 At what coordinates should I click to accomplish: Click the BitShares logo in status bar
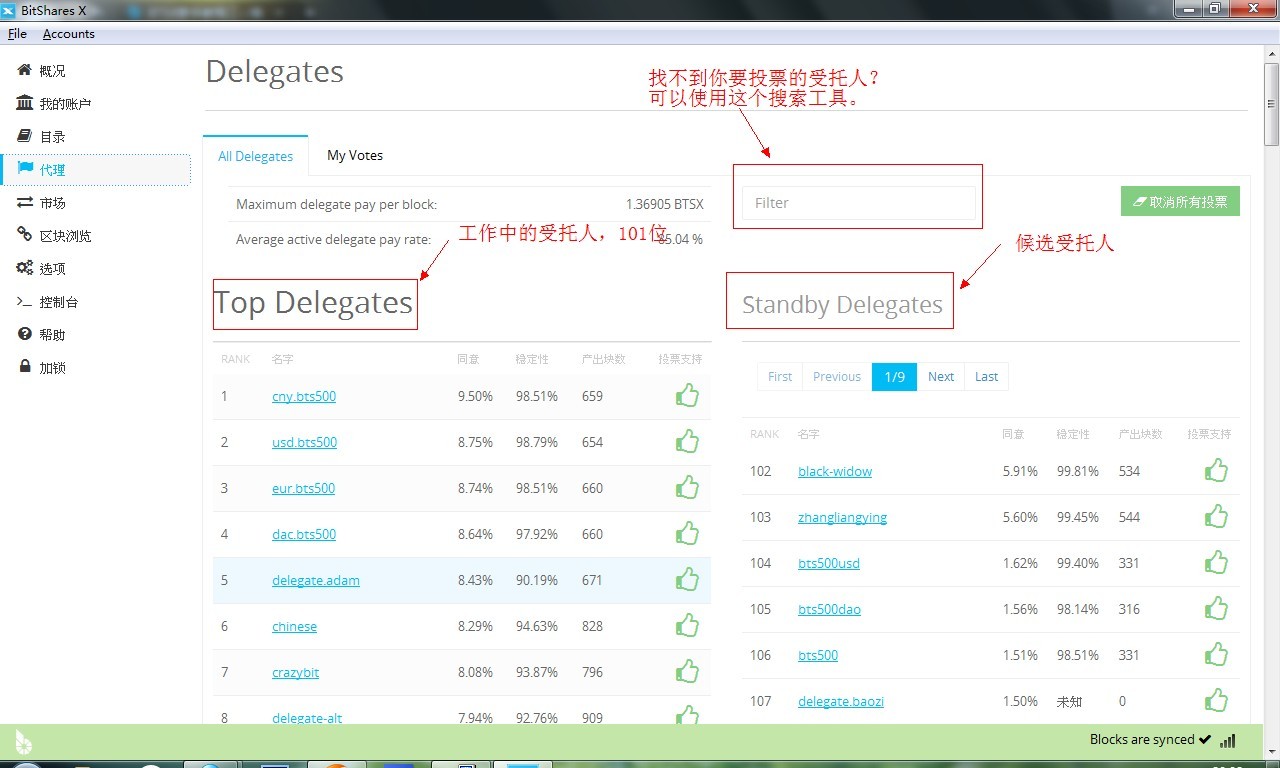[x=23, y=741]
